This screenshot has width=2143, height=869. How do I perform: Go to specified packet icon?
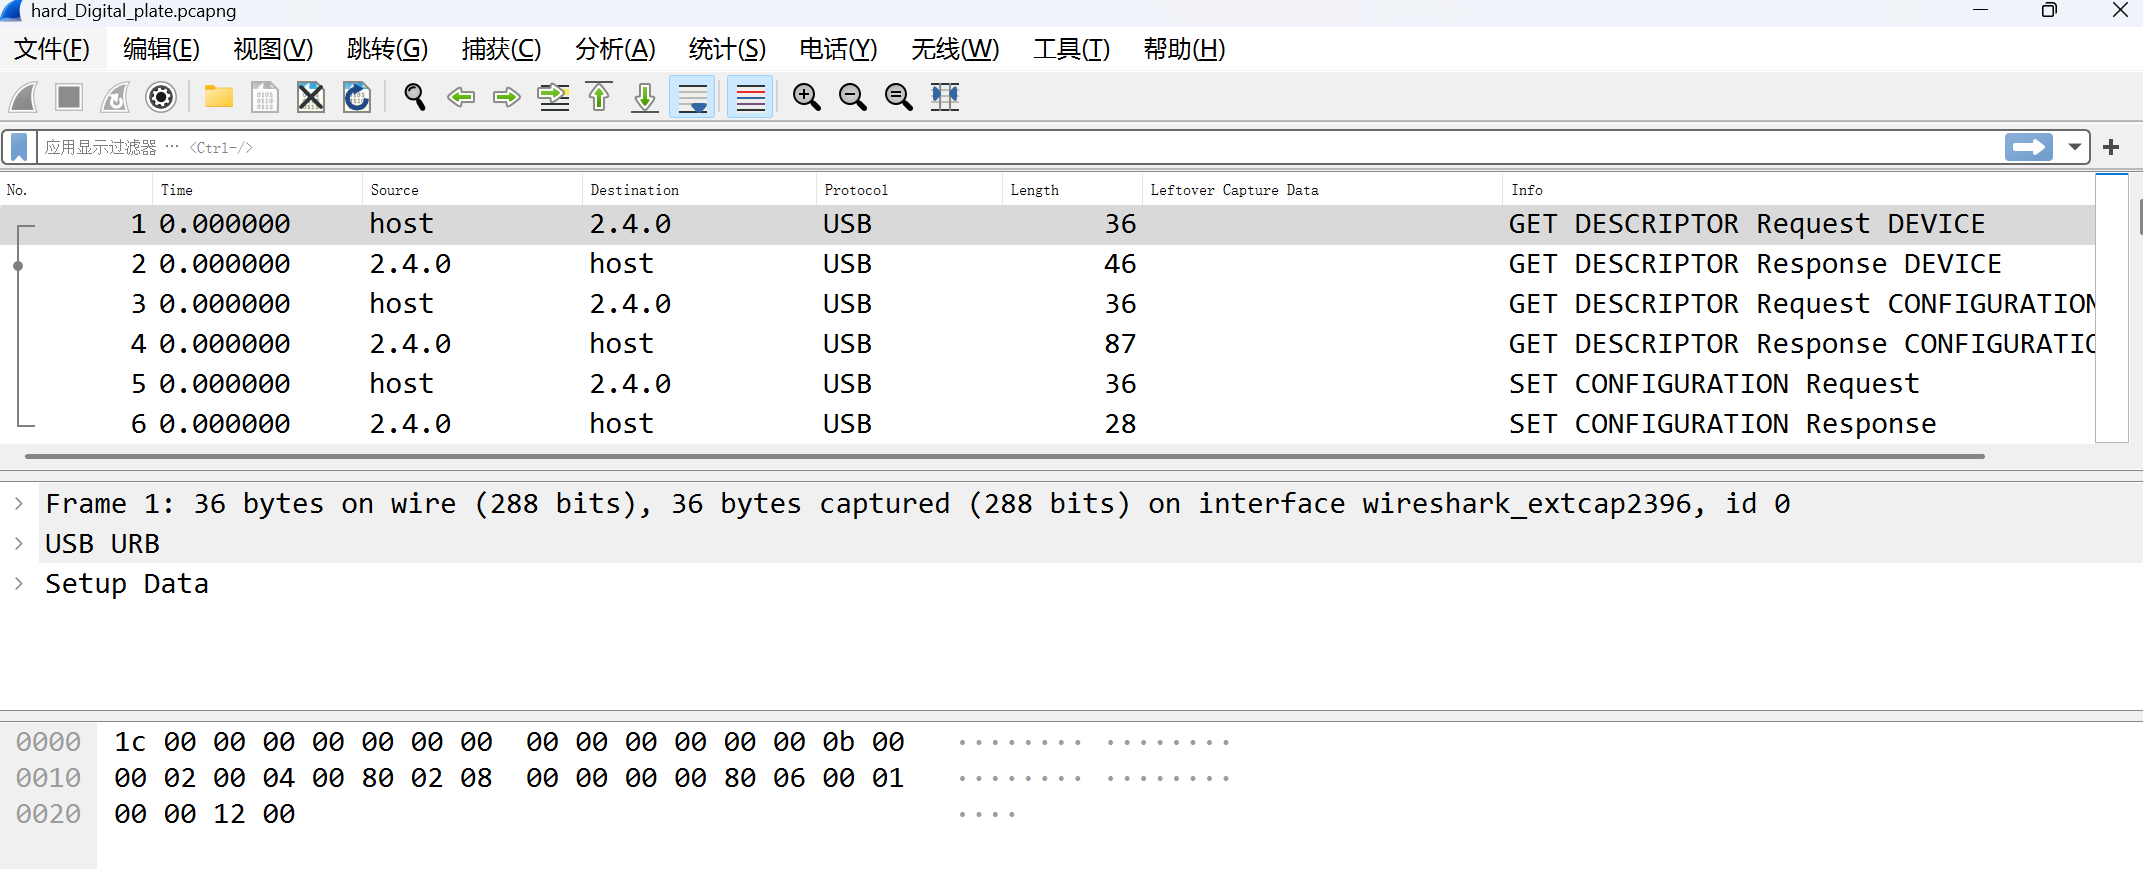(553, 97)
